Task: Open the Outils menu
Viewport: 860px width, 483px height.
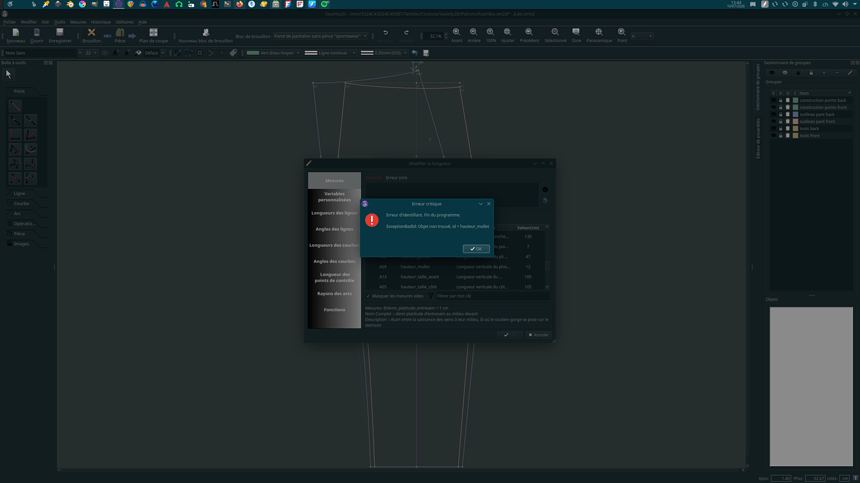Action: 59,22
